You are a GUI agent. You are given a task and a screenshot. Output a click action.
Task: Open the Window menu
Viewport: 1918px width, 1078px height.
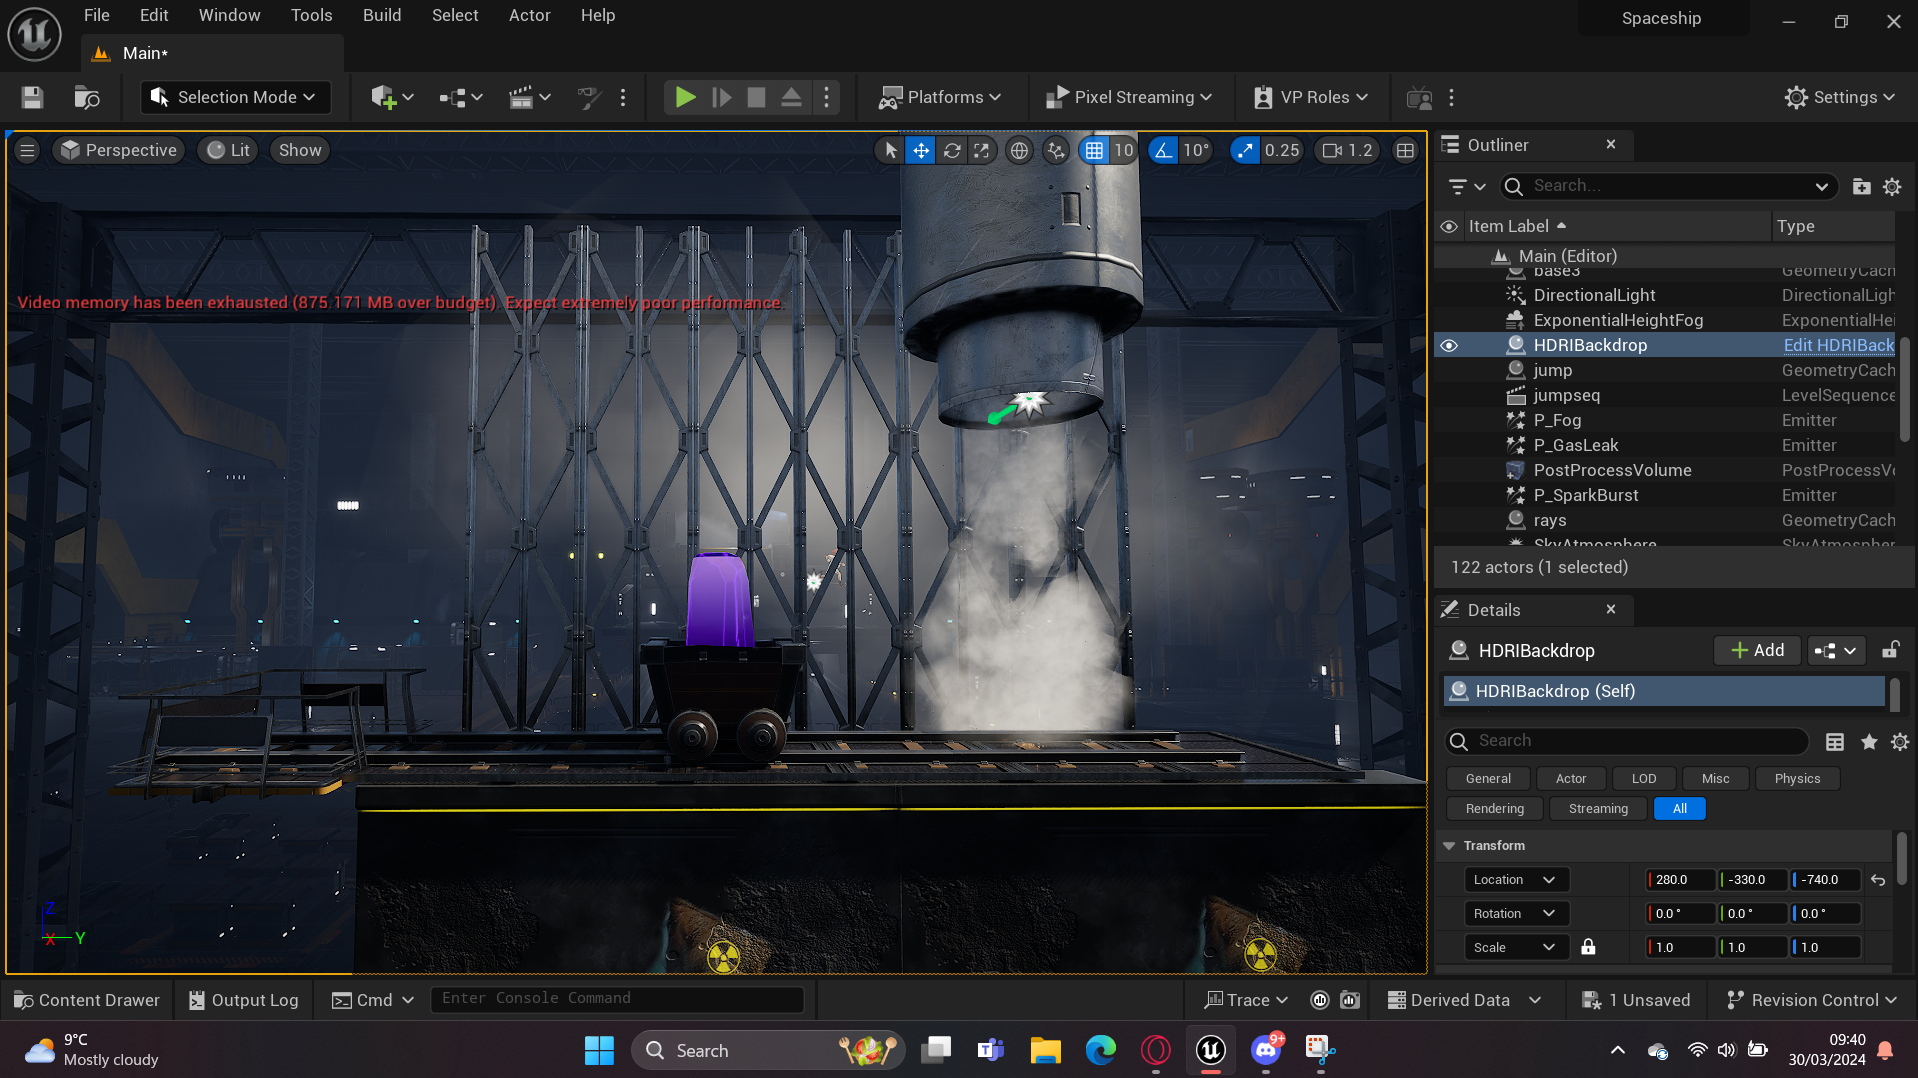pyautogui.click(x=229, y=15)
